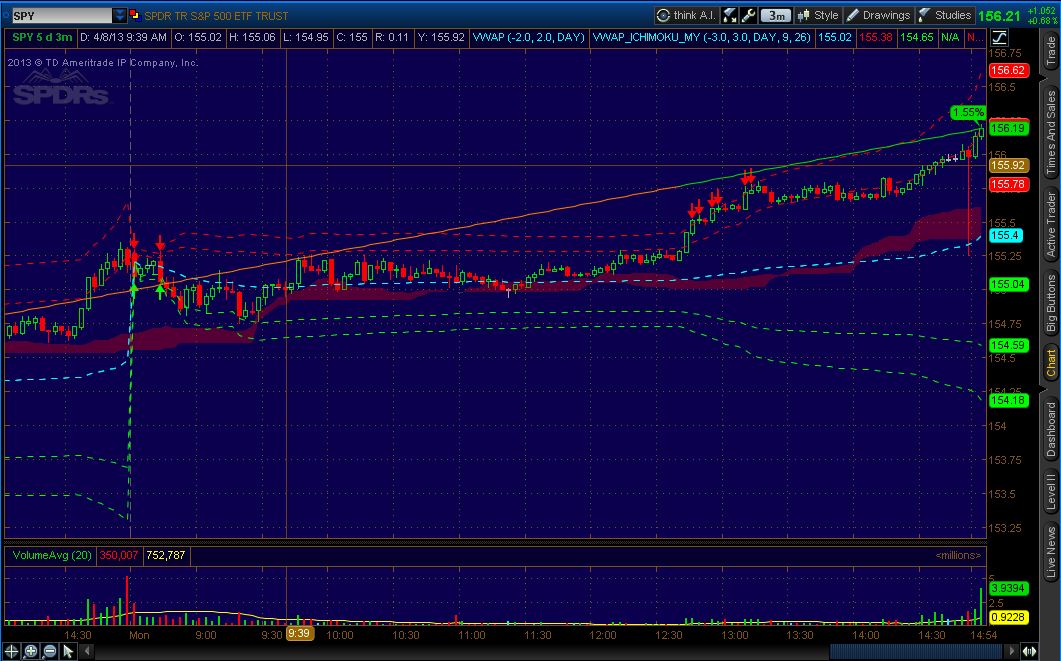The image size is (1061, 661).
Task: Expand the SPY symbol dropdown arrow
Action: coord(120,16)
